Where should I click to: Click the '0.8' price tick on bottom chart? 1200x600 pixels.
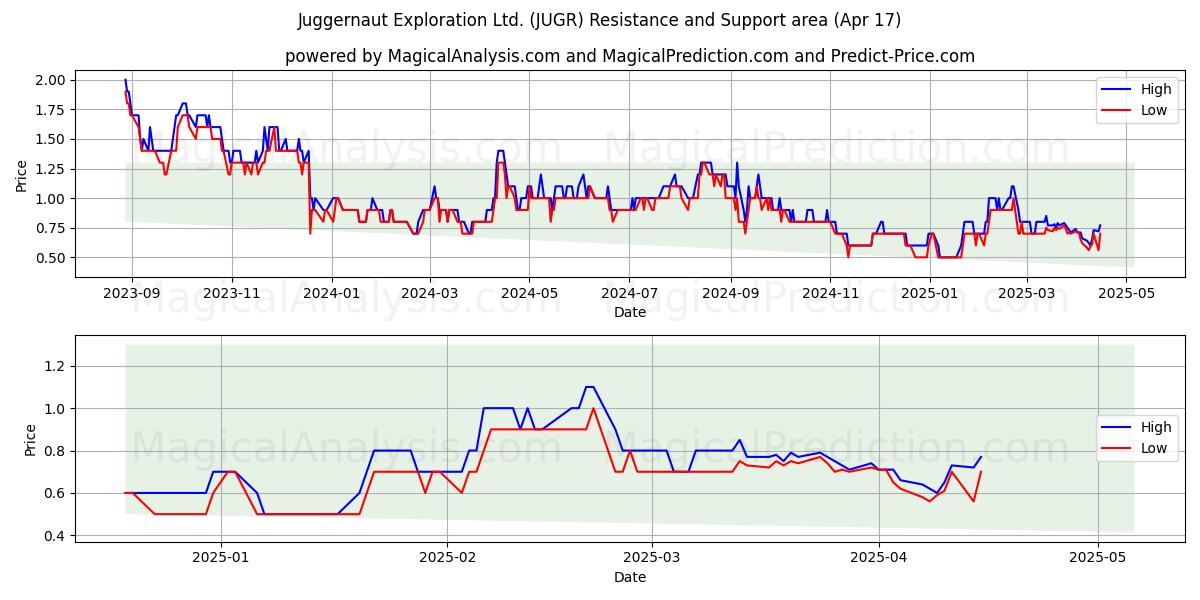(56, 452)
